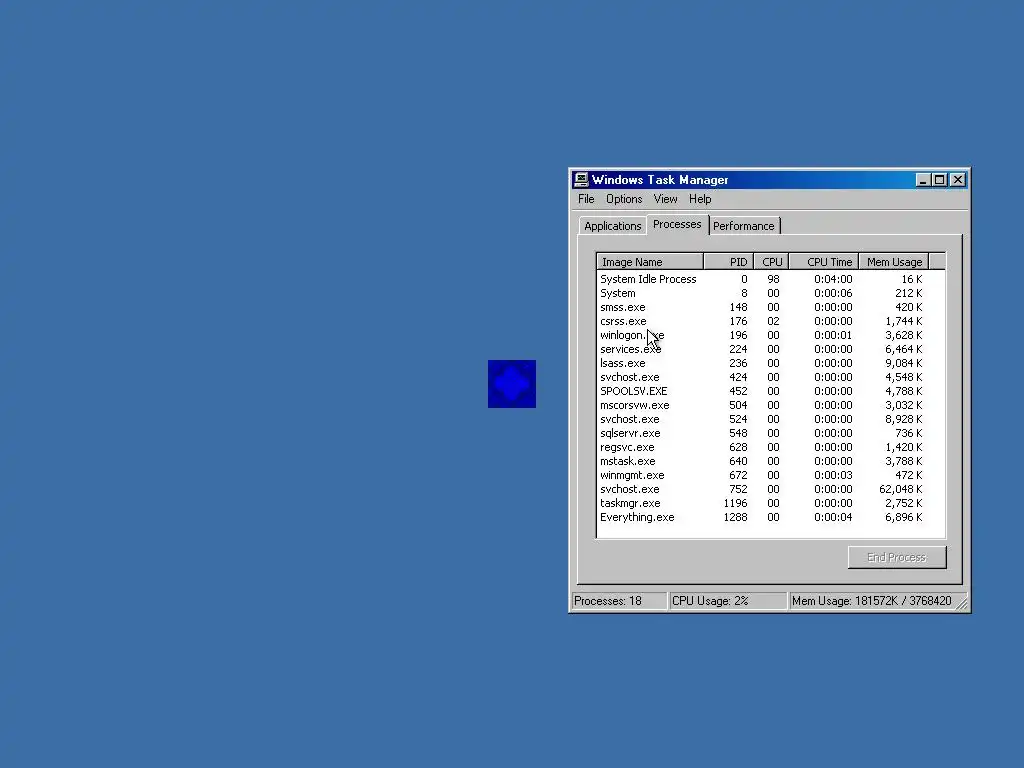1024x768 pixels.
Task: Select the services.exe process
Action: coord(771,349)
